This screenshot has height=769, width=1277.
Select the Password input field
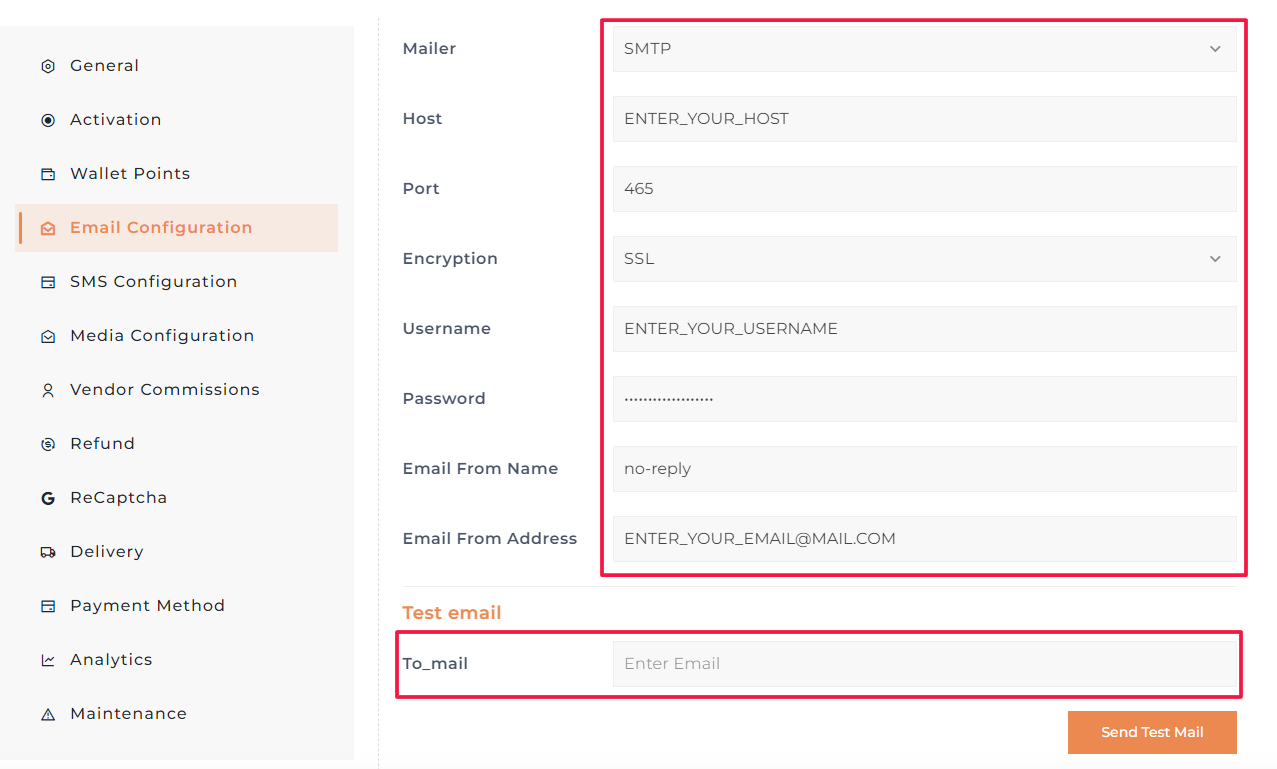(924, 399)
